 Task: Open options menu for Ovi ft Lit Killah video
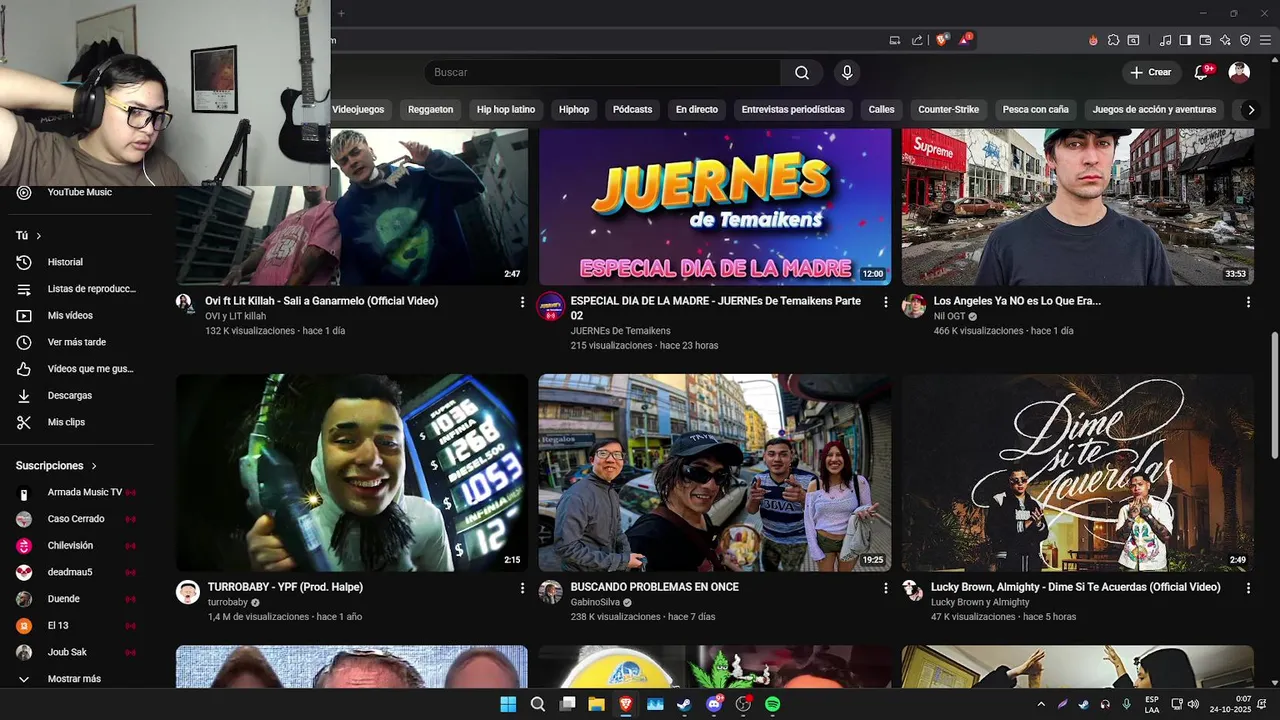tap(522, 302)
